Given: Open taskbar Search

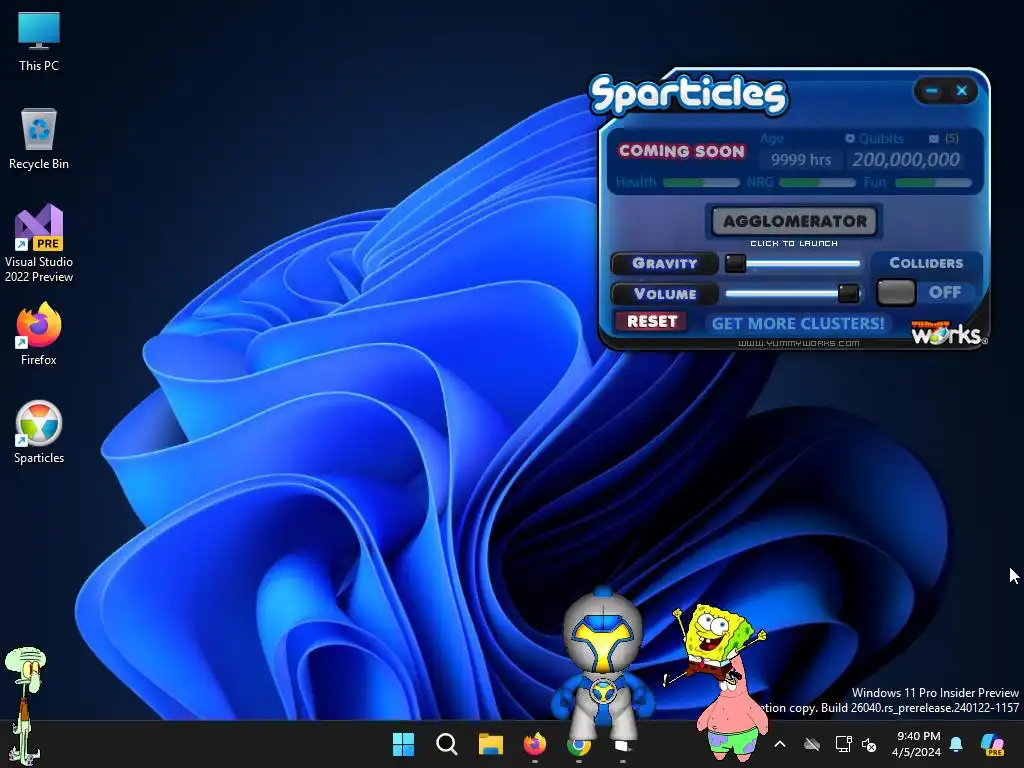Looking at the screenshot, I should point(447,744).
